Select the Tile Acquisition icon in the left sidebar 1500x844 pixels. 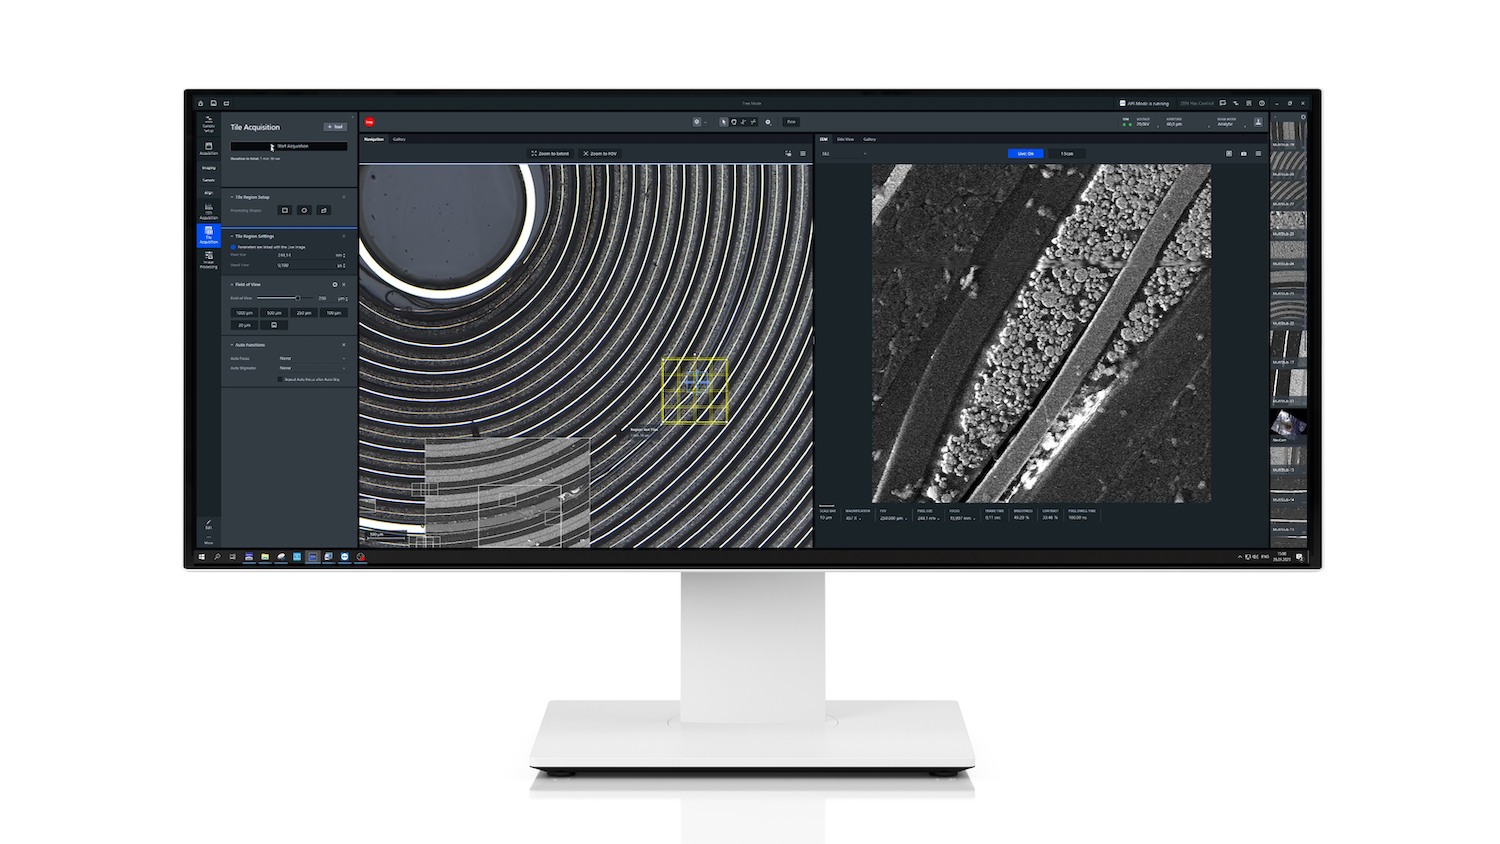click(209, 237)
